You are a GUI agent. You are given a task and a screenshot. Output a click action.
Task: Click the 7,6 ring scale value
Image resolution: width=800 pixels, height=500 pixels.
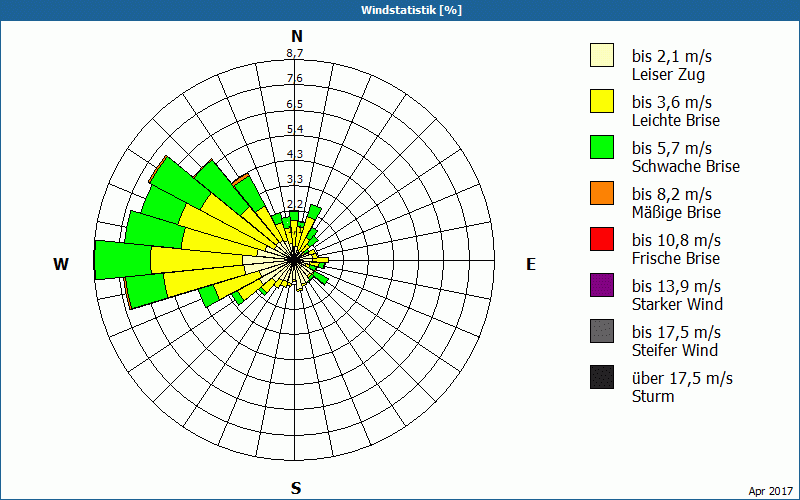point(295,78)
